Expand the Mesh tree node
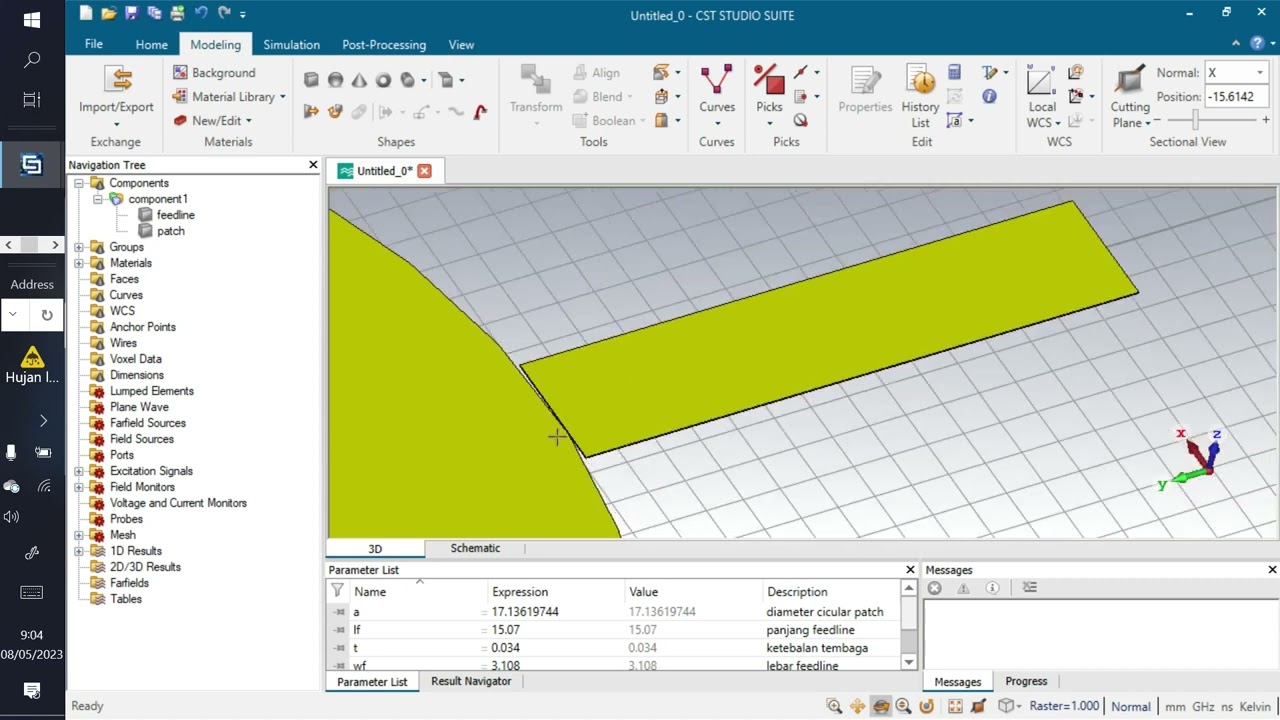 pos(79,535)
